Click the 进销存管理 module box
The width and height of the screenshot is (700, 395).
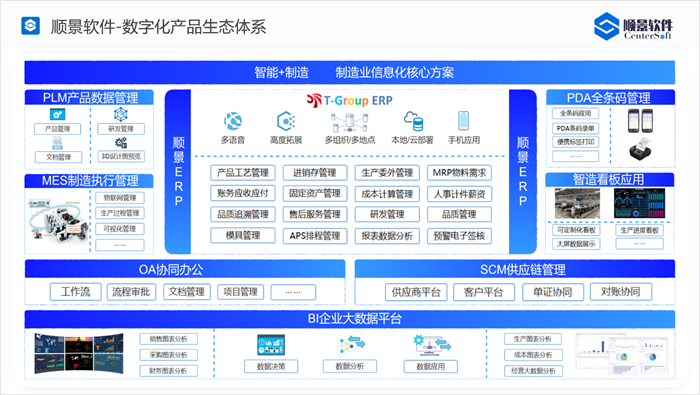click(315, 173)
